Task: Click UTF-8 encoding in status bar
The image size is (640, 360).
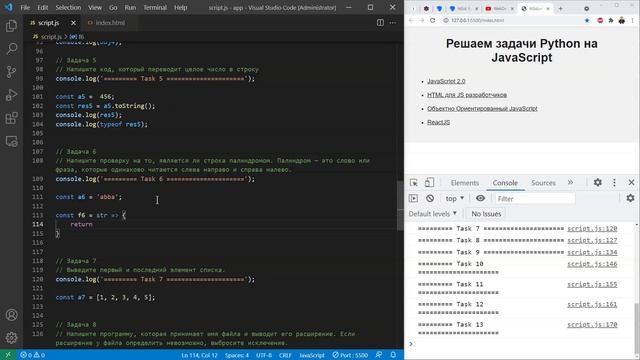Action: 264,355
